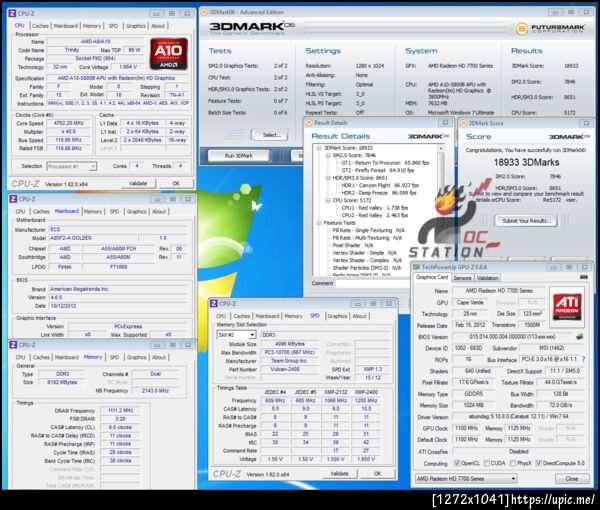Click Validate in the CPU tab window

point(138,184)
